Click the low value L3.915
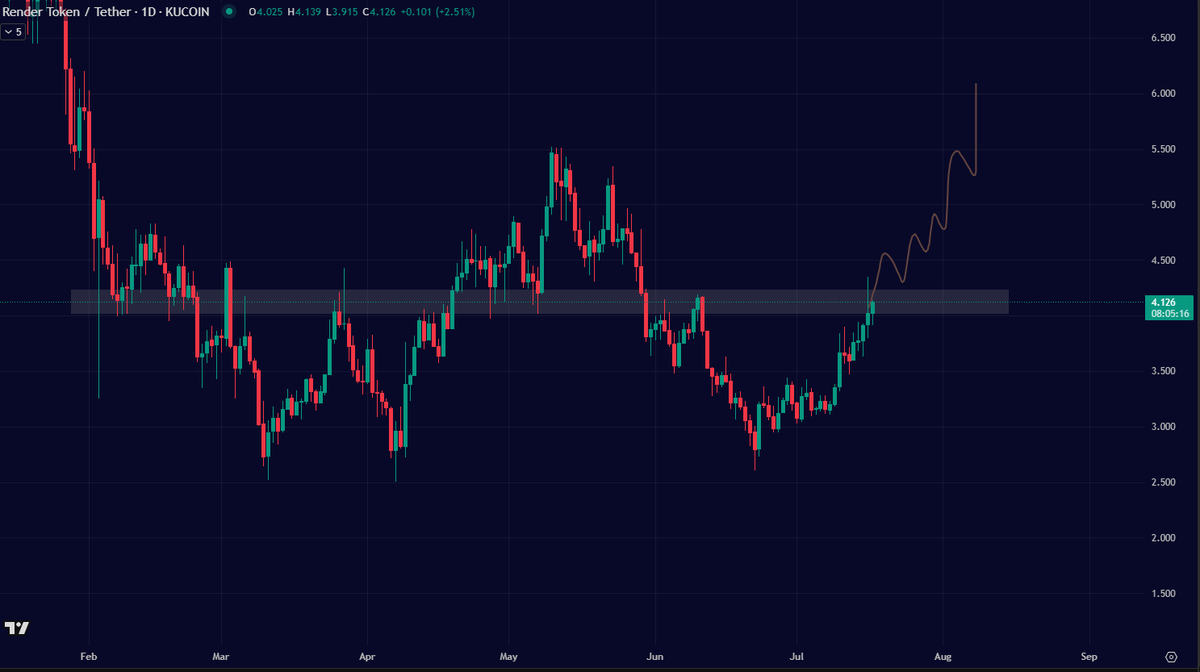1200x672 pixels. (x=344, y=12)
